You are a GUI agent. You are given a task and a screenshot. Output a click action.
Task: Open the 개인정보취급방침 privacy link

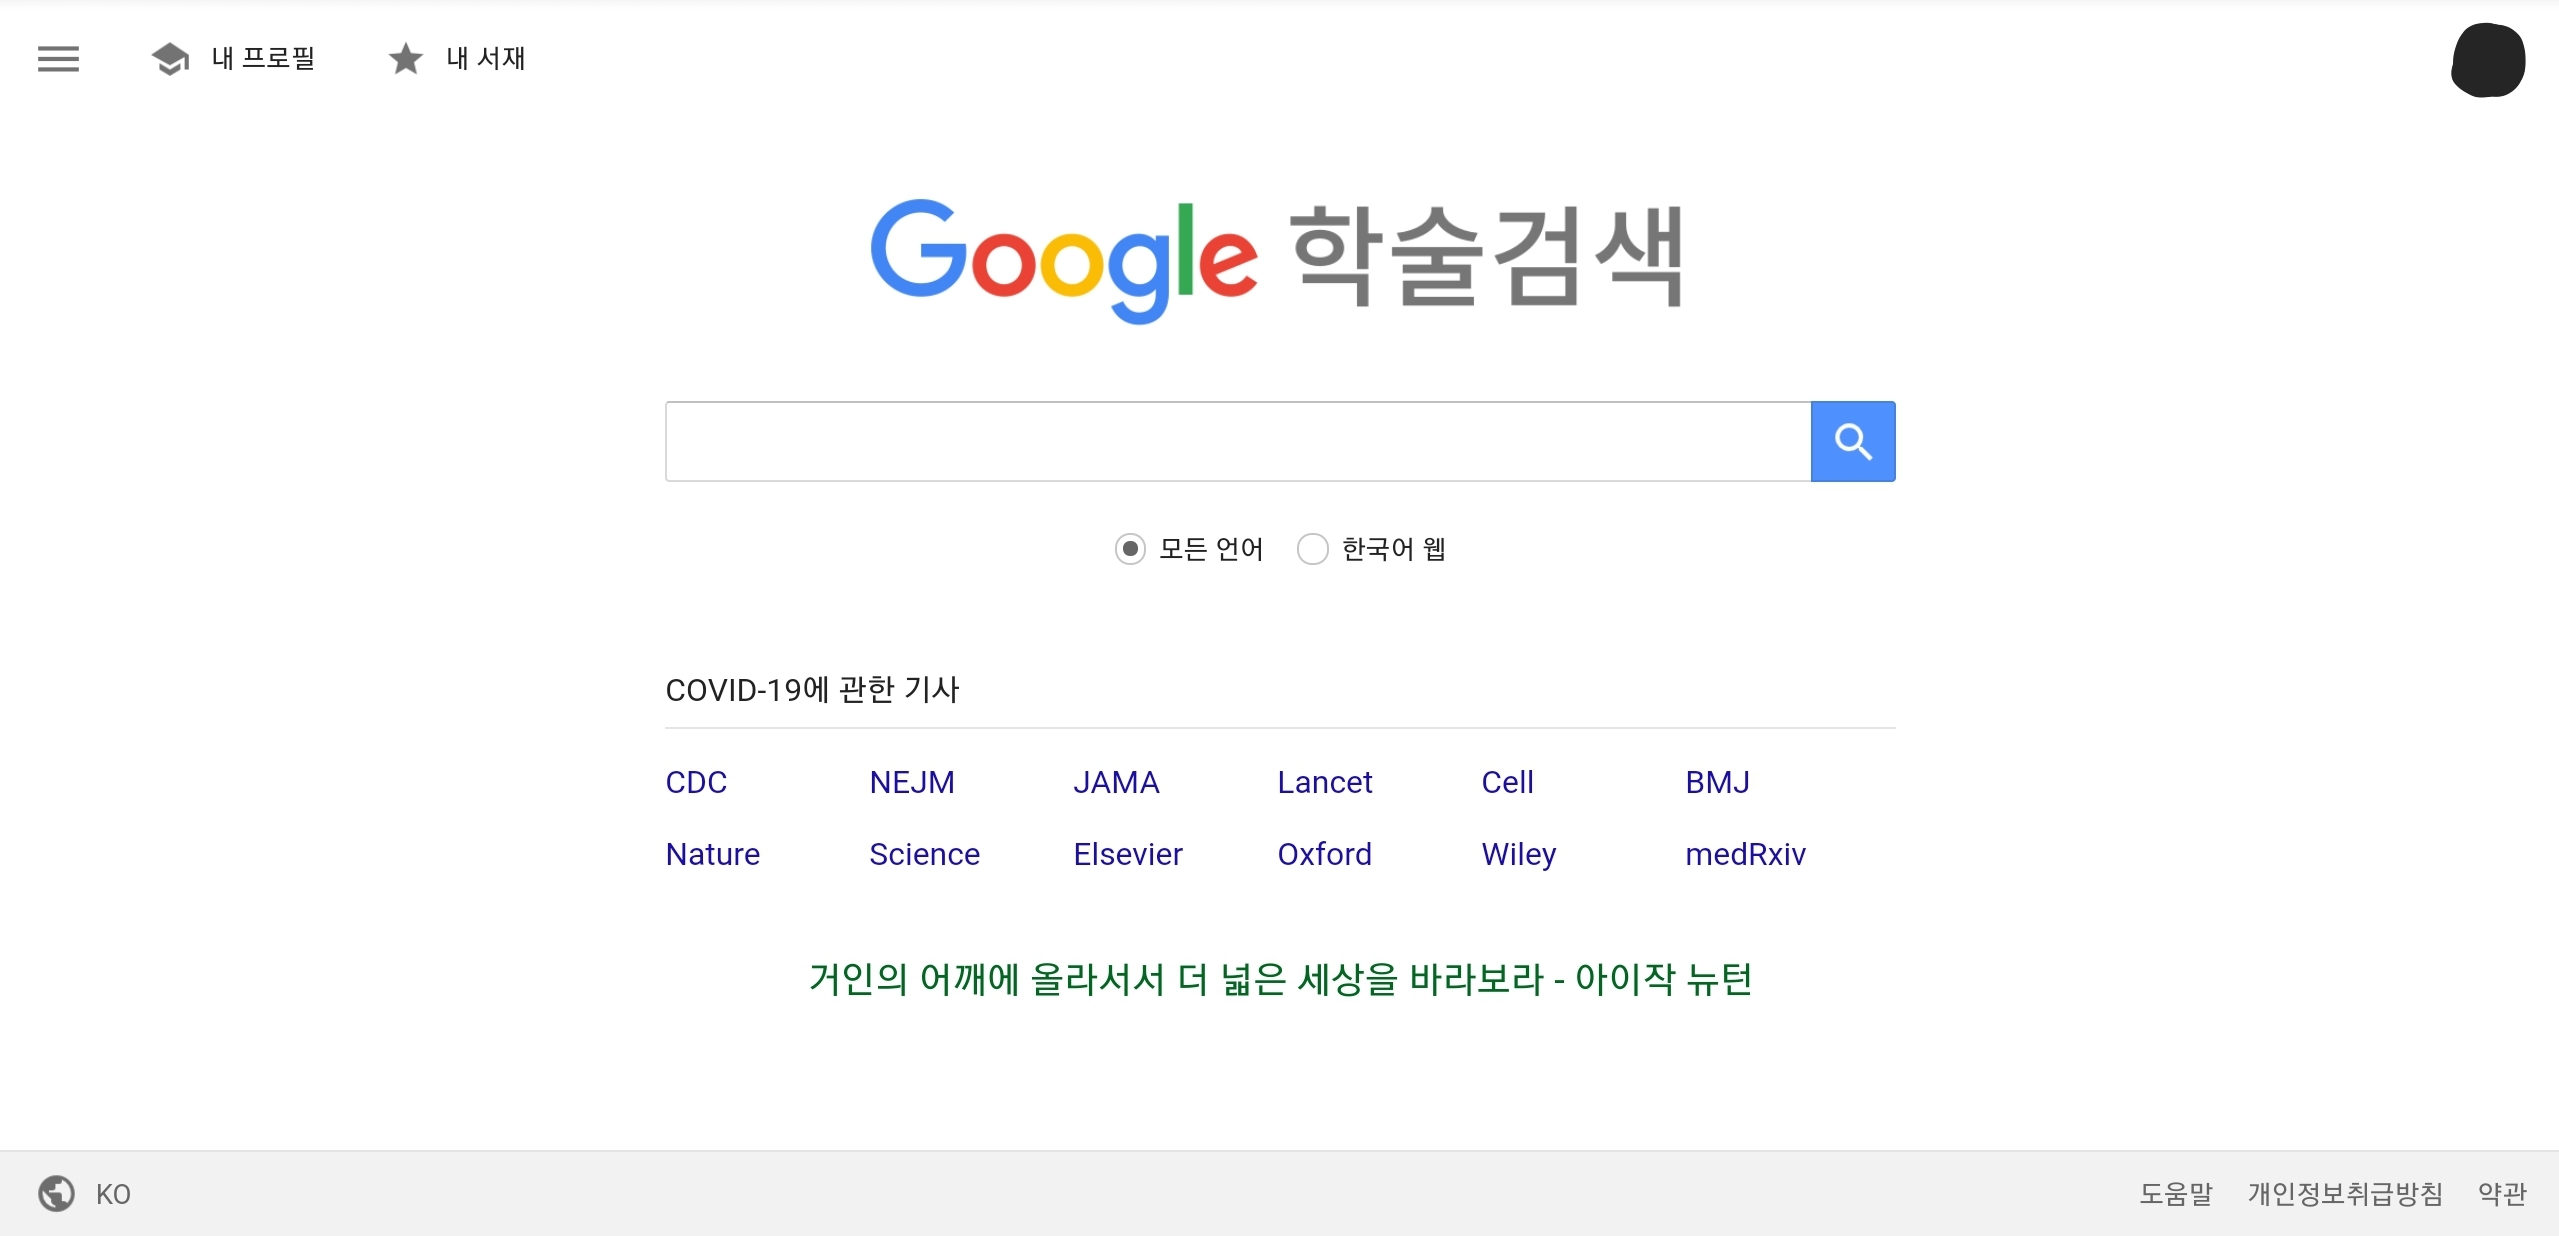click(2346, 1193)
